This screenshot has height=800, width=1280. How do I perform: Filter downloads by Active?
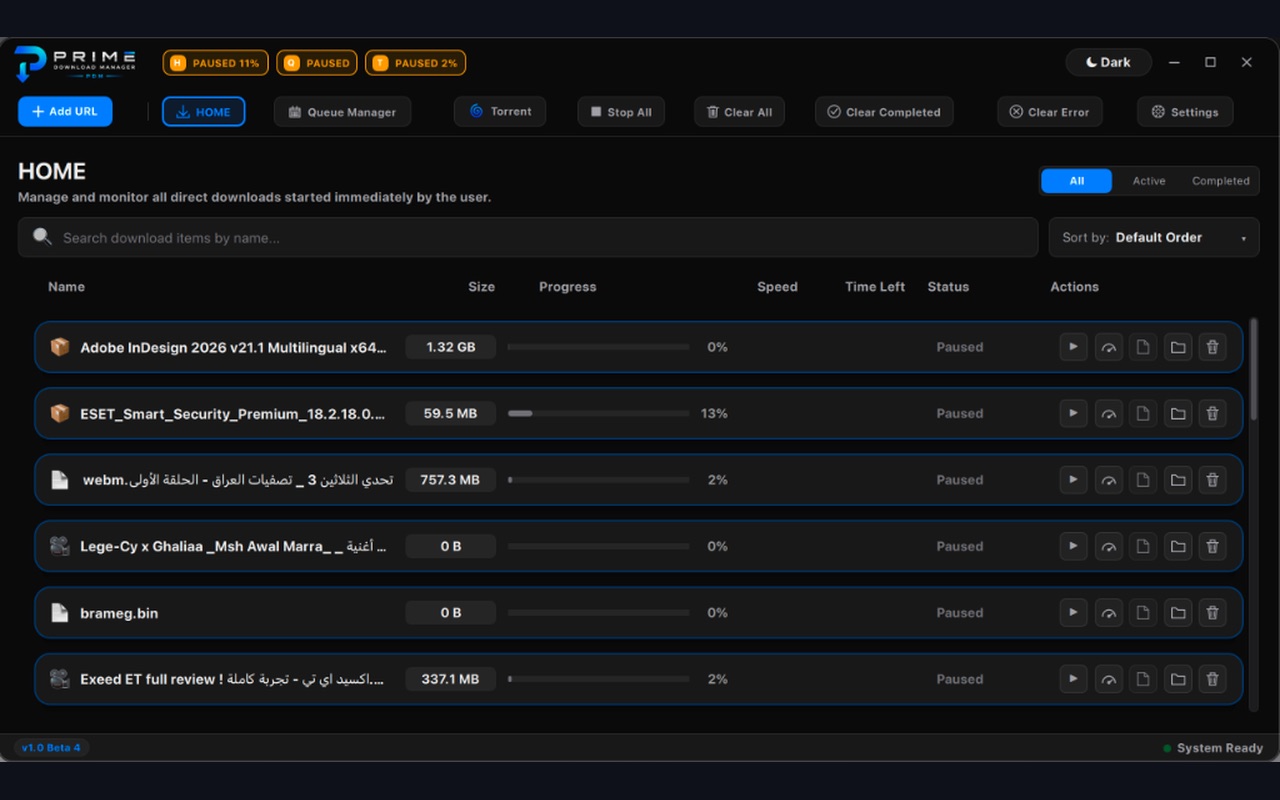tap(1149, 181)
